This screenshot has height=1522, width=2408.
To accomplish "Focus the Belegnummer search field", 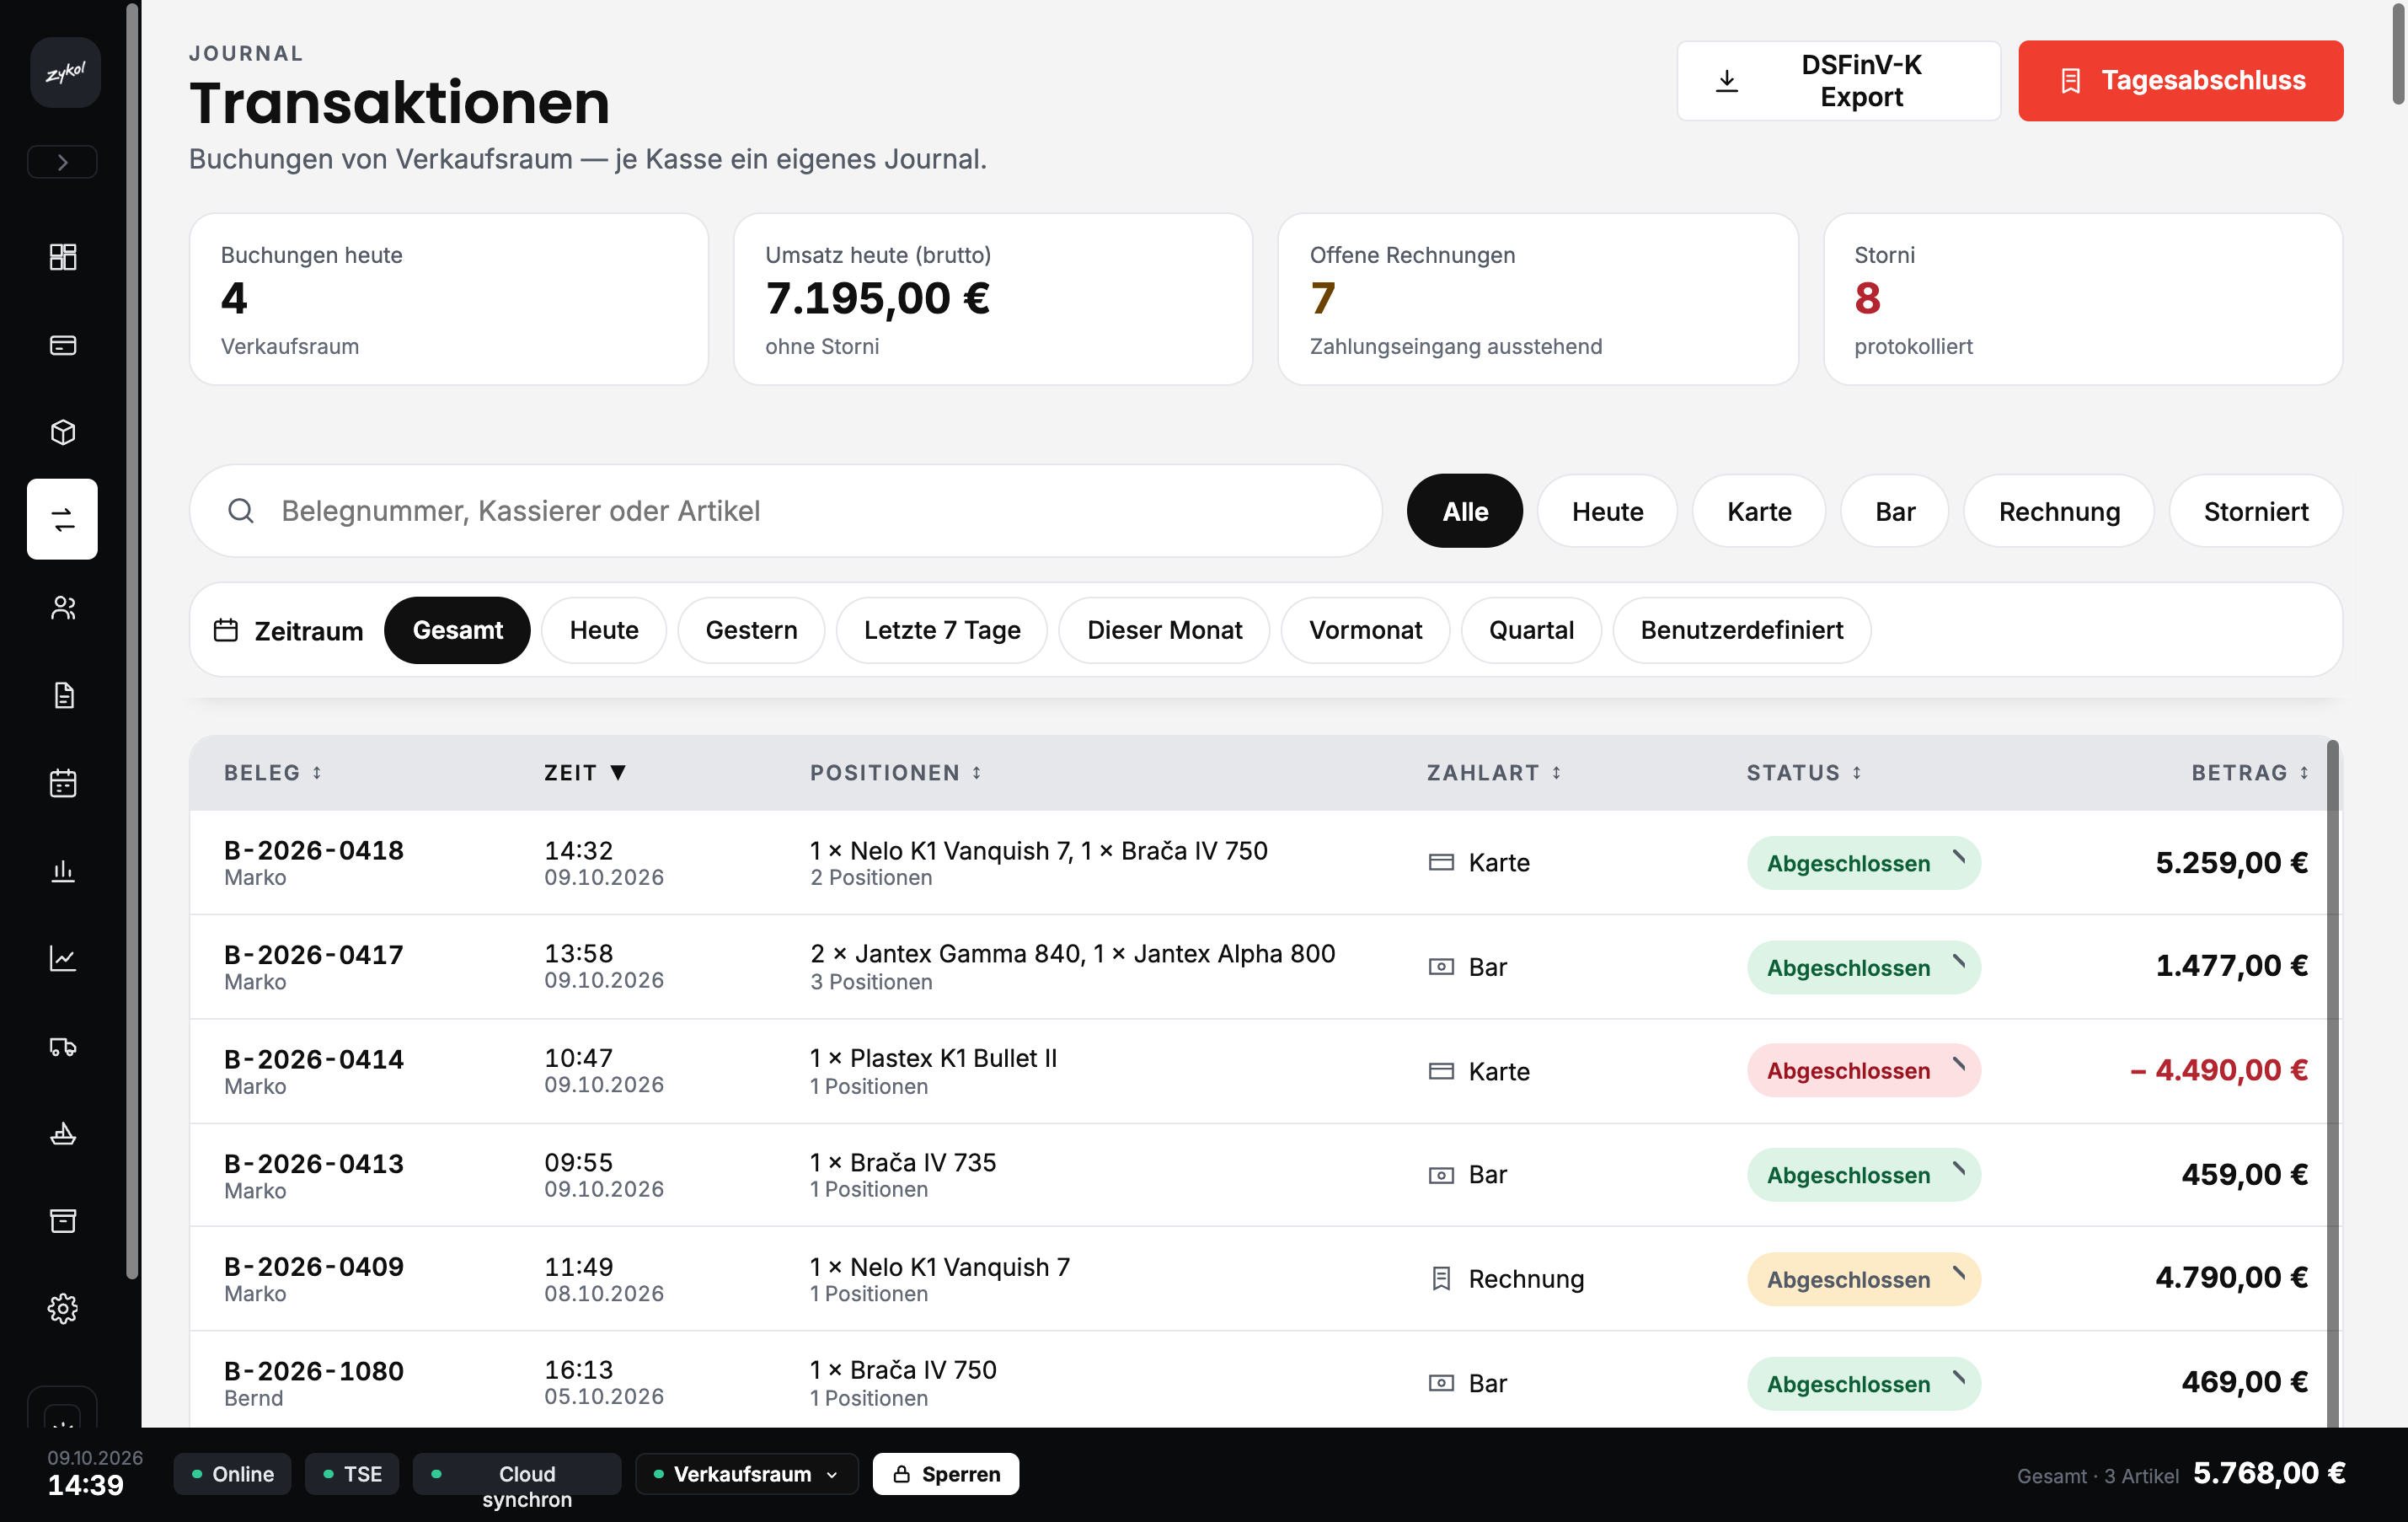I will tap(785, 511).
